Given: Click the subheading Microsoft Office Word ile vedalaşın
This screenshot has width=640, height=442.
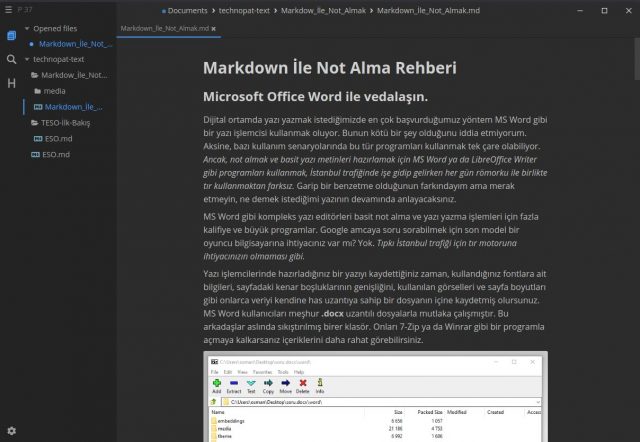Looking at the screenshot, I should pos(316,97).
